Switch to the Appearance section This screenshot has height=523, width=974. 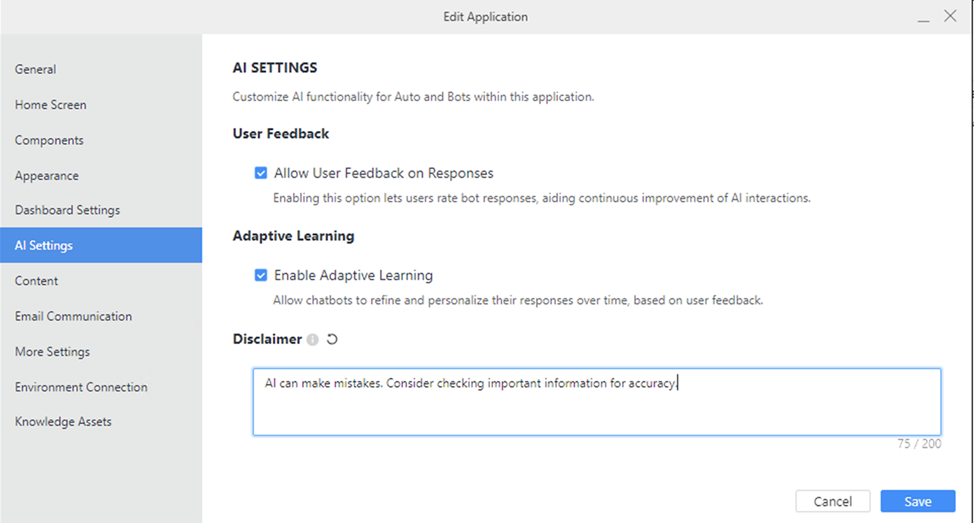(47, 176)
